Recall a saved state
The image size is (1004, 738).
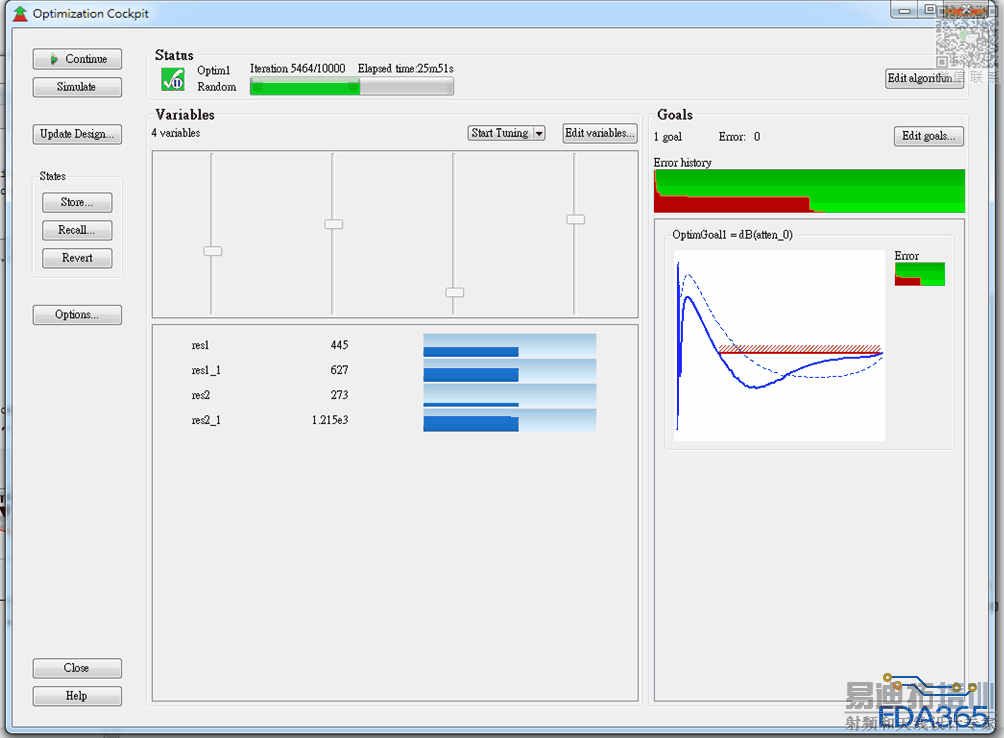pos(77,230)
